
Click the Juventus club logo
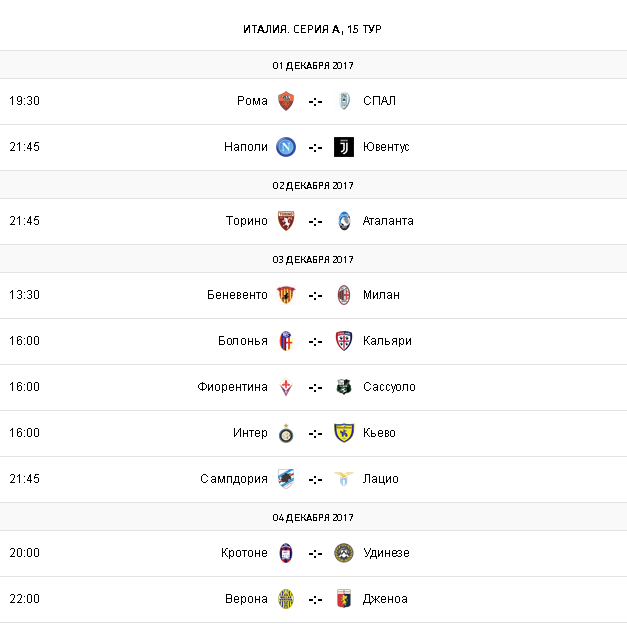[344, 147]
